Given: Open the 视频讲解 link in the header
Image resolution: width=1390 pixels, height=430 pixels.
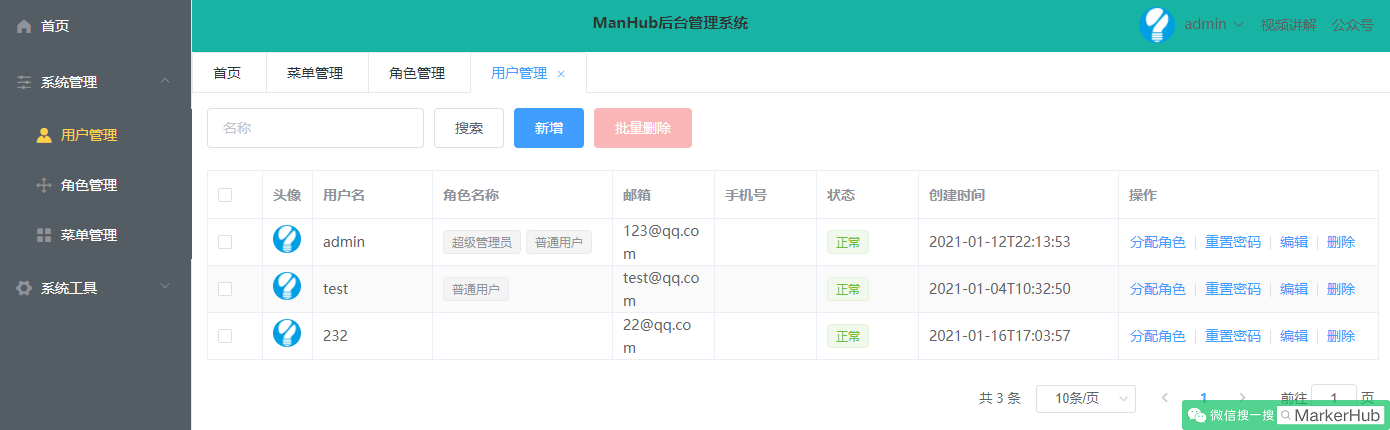Looking at the screenshot, I should tap(1289, 25).
